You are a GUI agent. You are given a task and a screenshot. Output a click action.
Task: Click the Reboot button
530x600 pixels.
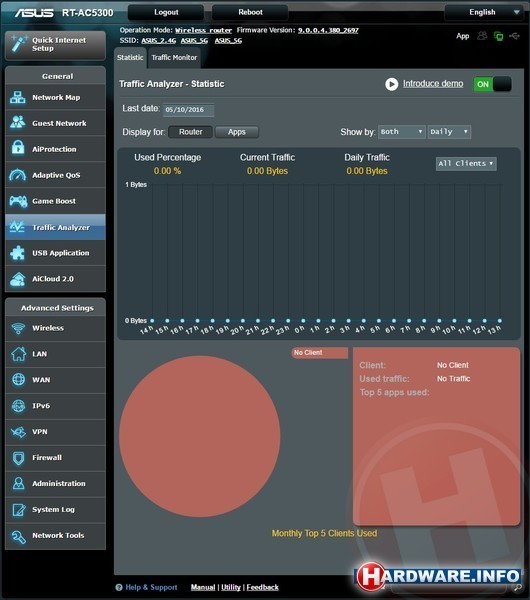point(250,12)
